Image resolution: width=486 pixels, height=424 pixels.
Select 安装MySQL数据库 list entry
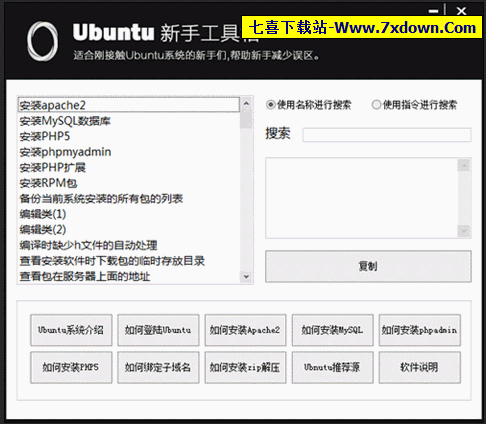[x=129, y=121]
